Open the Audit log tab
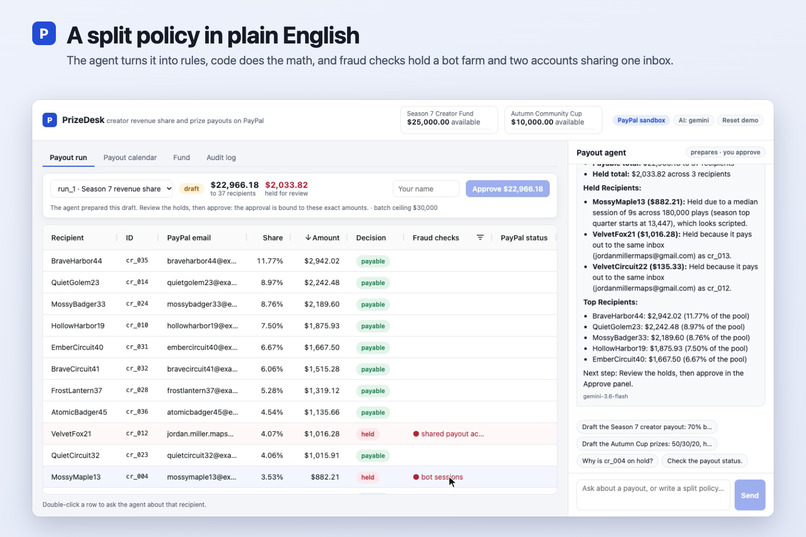The height and width of the screenshot is (537, 806). (x=221, y=157)
